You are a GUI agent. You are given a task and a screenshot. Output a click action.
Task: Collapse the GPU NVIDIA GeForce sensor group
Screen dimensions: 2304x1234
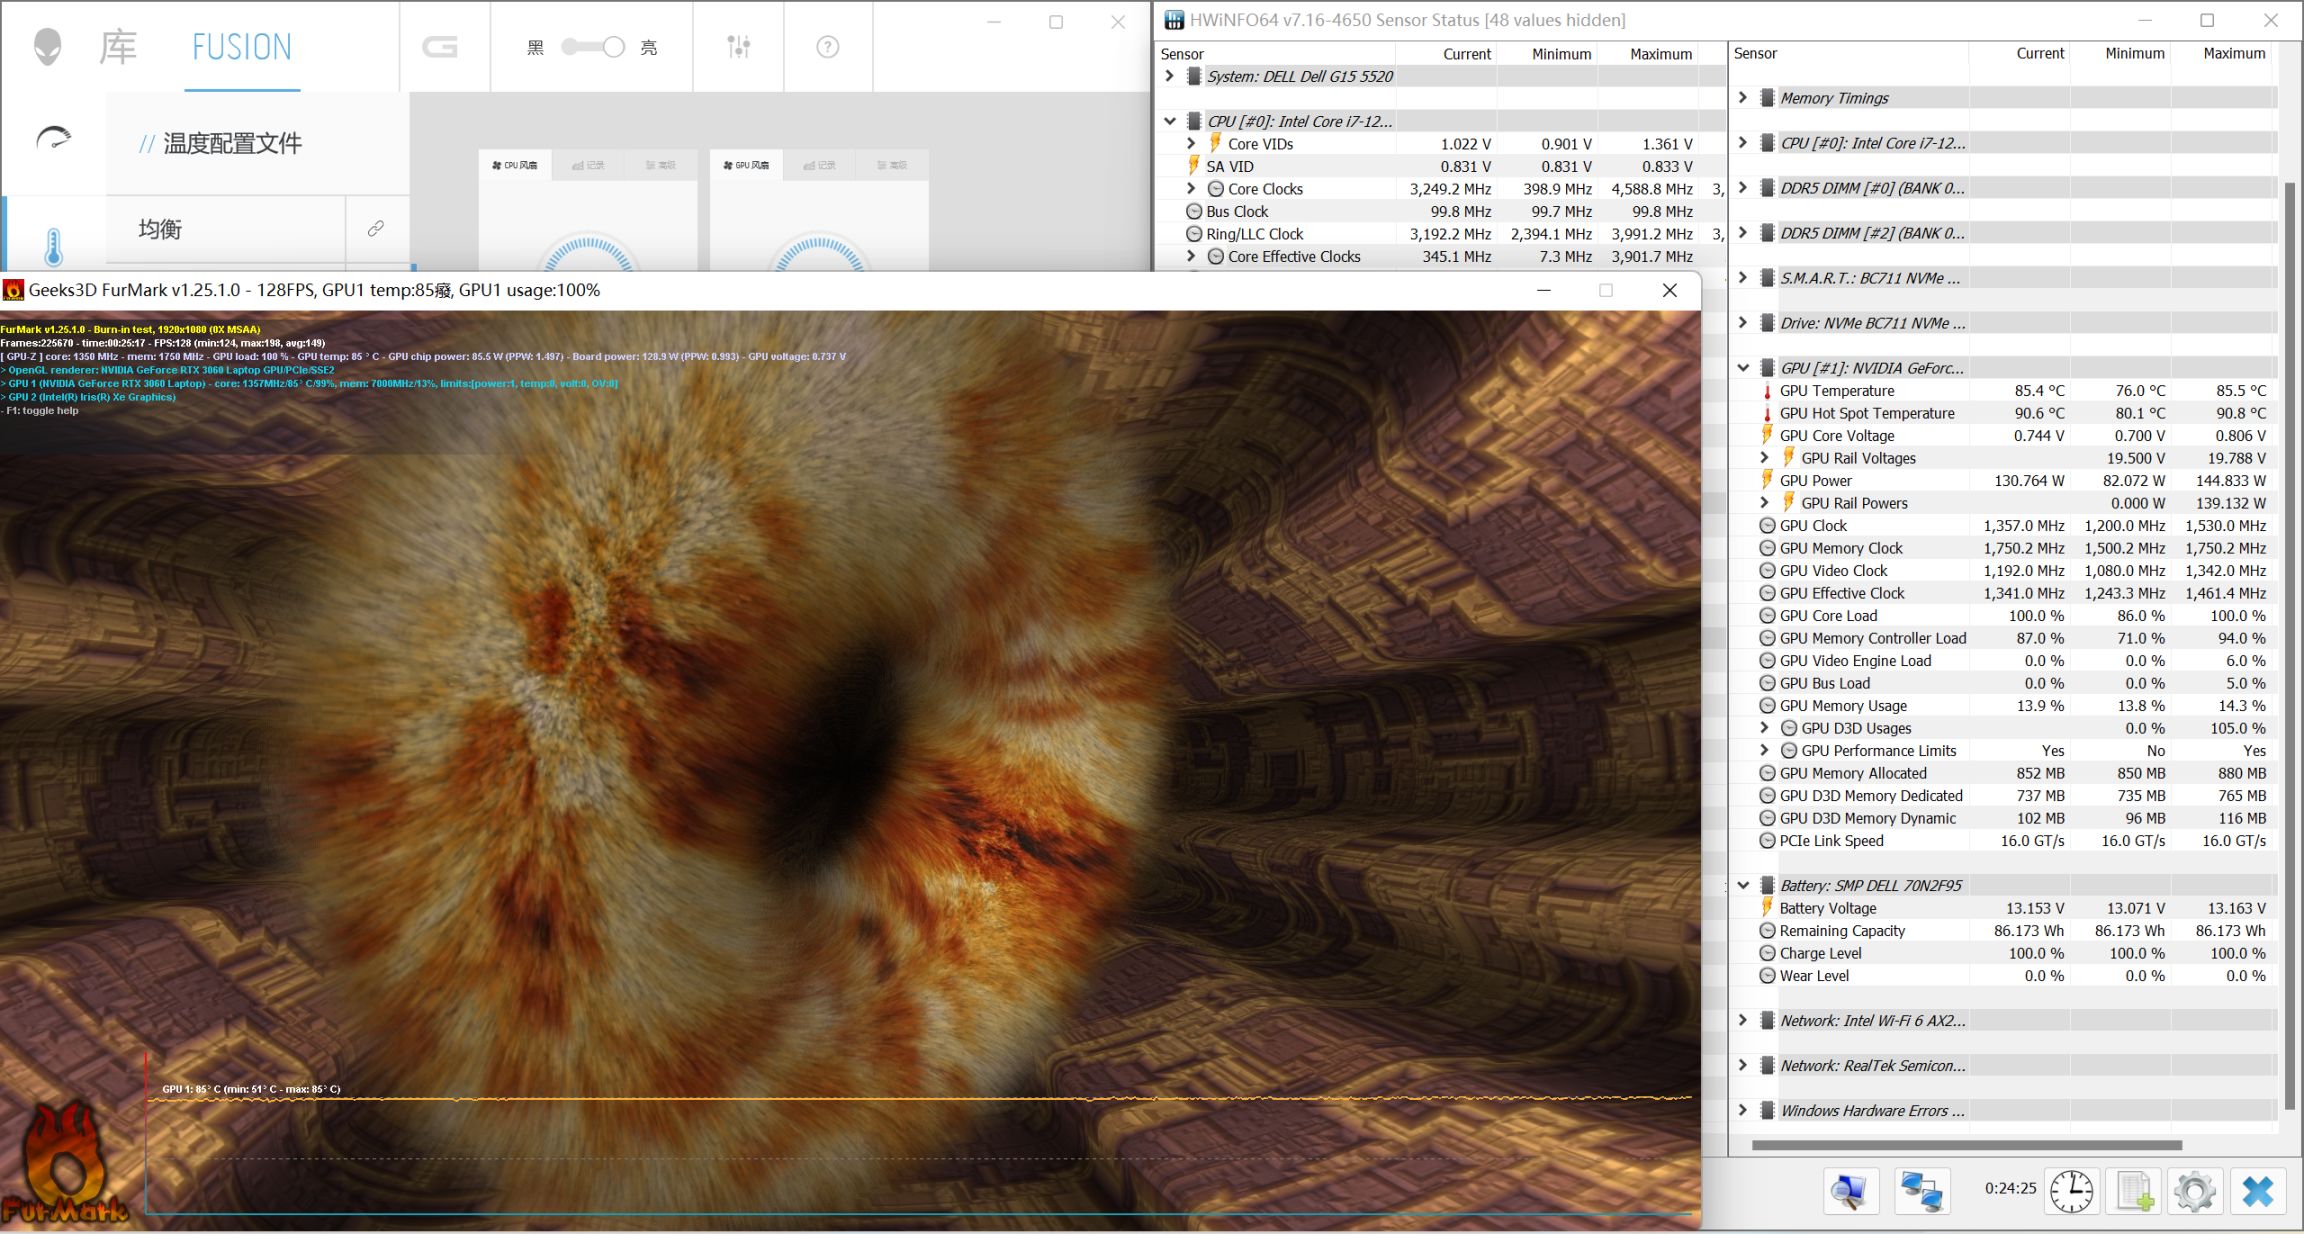coord(1743,368)
